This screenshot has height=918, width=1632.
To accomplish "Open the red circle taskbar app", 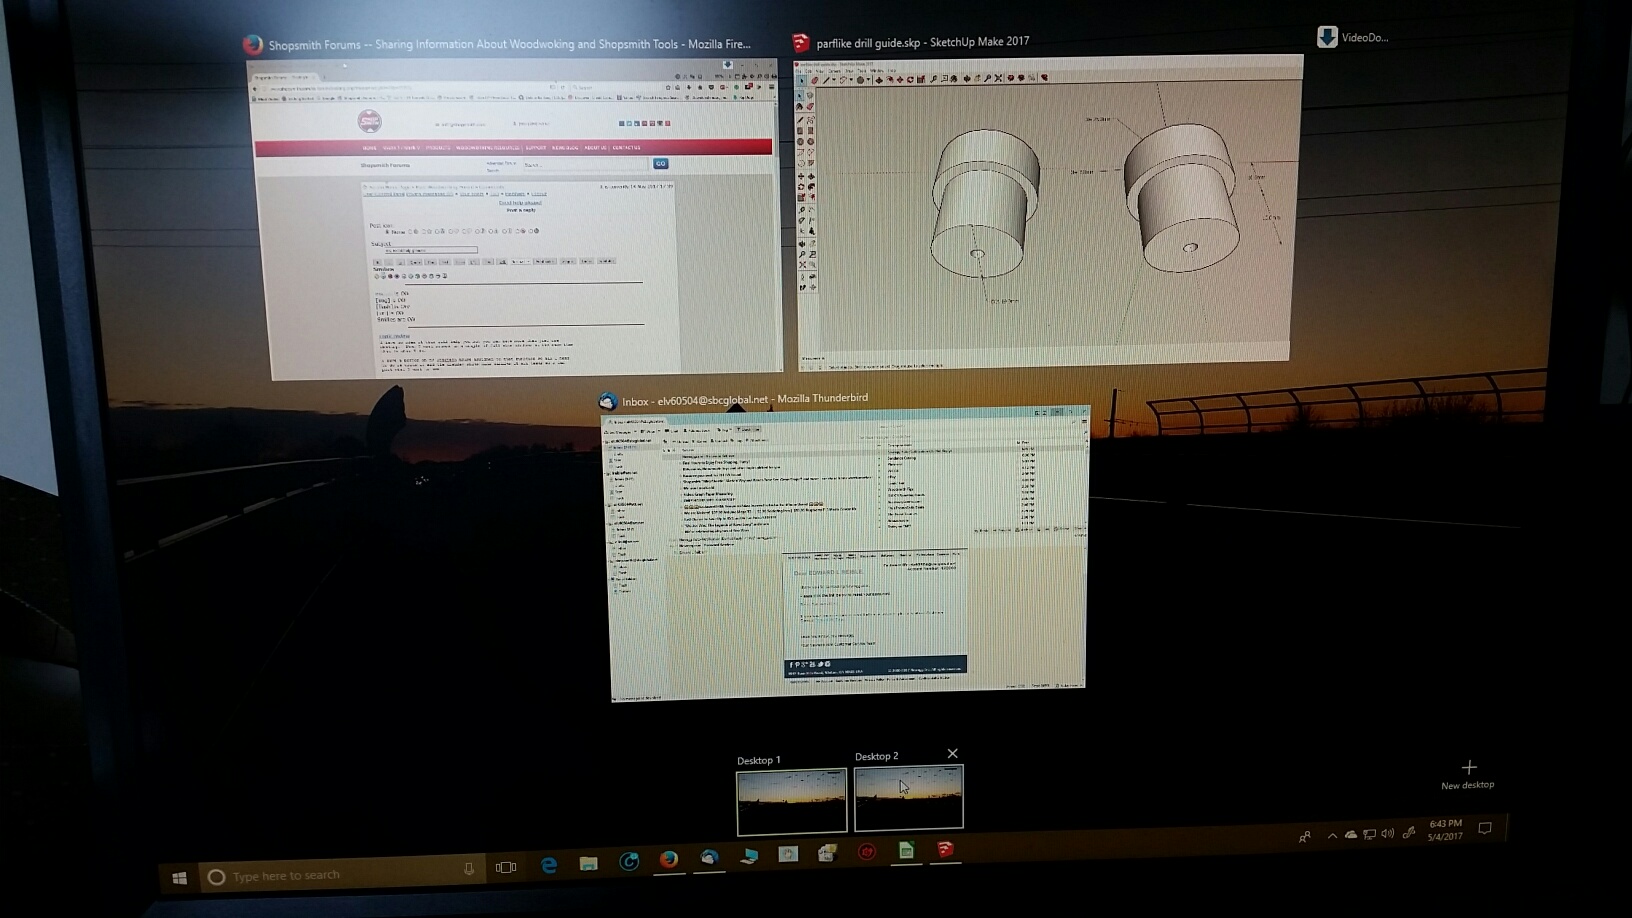I will (x=867, y=852).
